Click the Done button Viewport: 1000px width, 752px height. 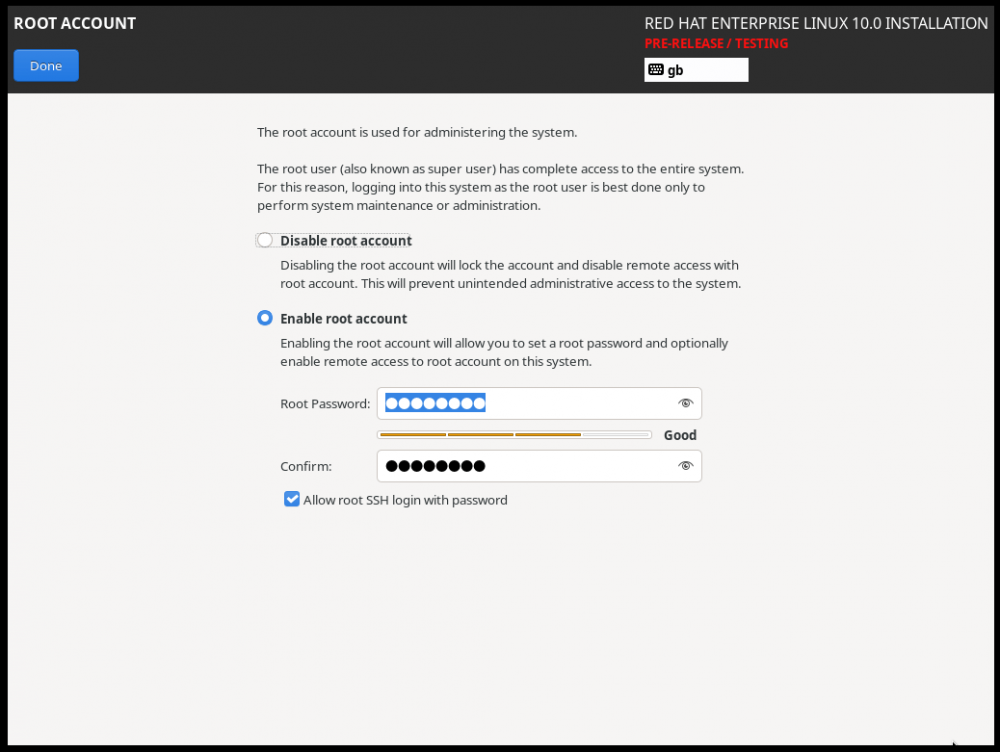click(x=45, y=65)
